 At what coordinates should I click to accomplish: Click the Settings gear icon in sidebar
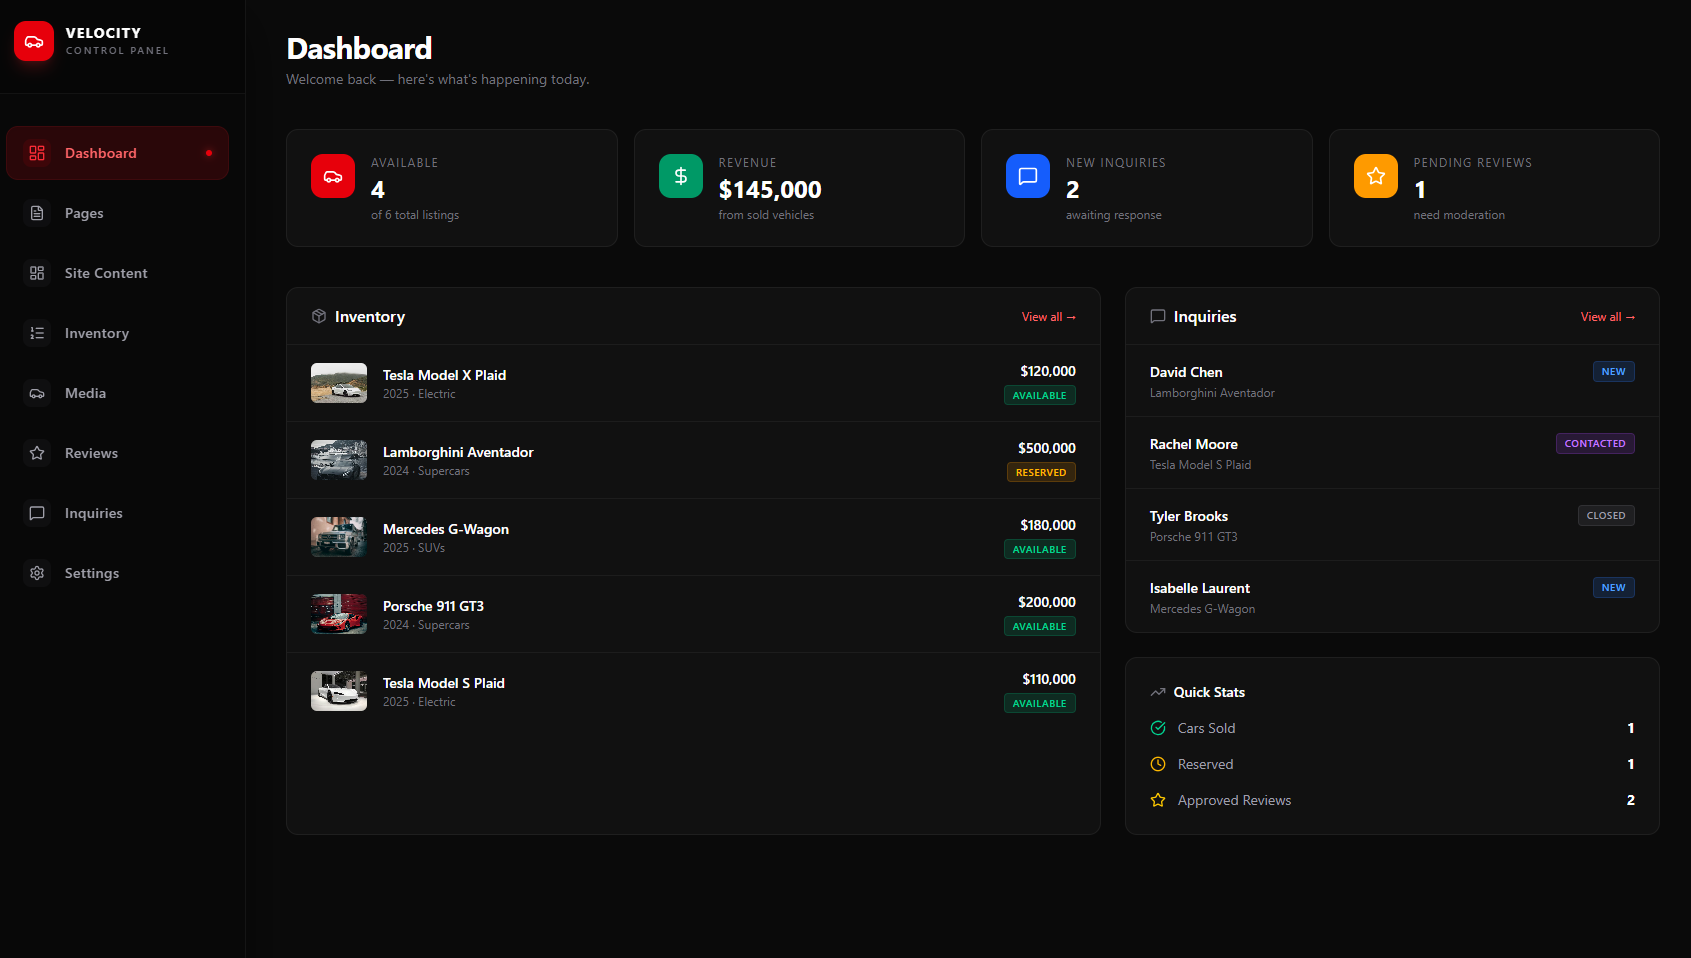click(x=37, y=573)
